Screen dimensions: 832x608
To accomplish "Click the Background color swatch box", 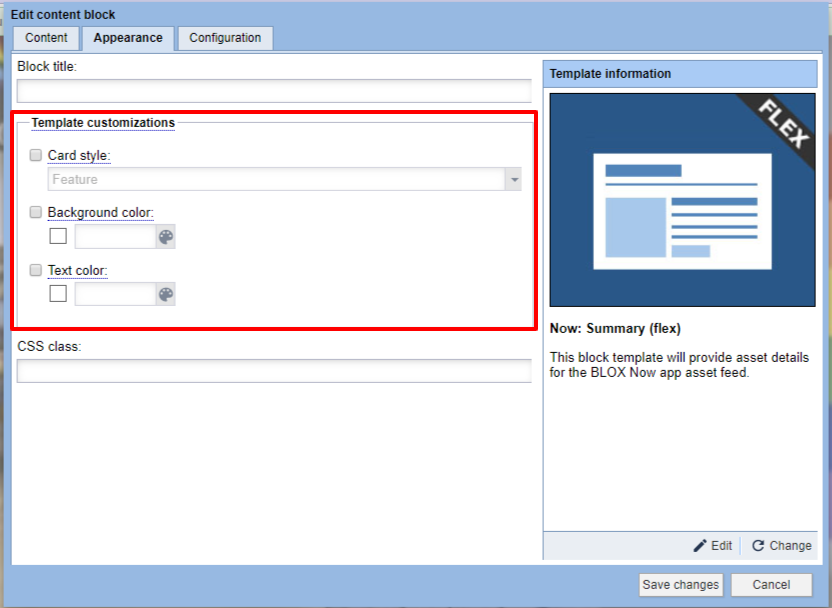I will (x=58, y=237).
